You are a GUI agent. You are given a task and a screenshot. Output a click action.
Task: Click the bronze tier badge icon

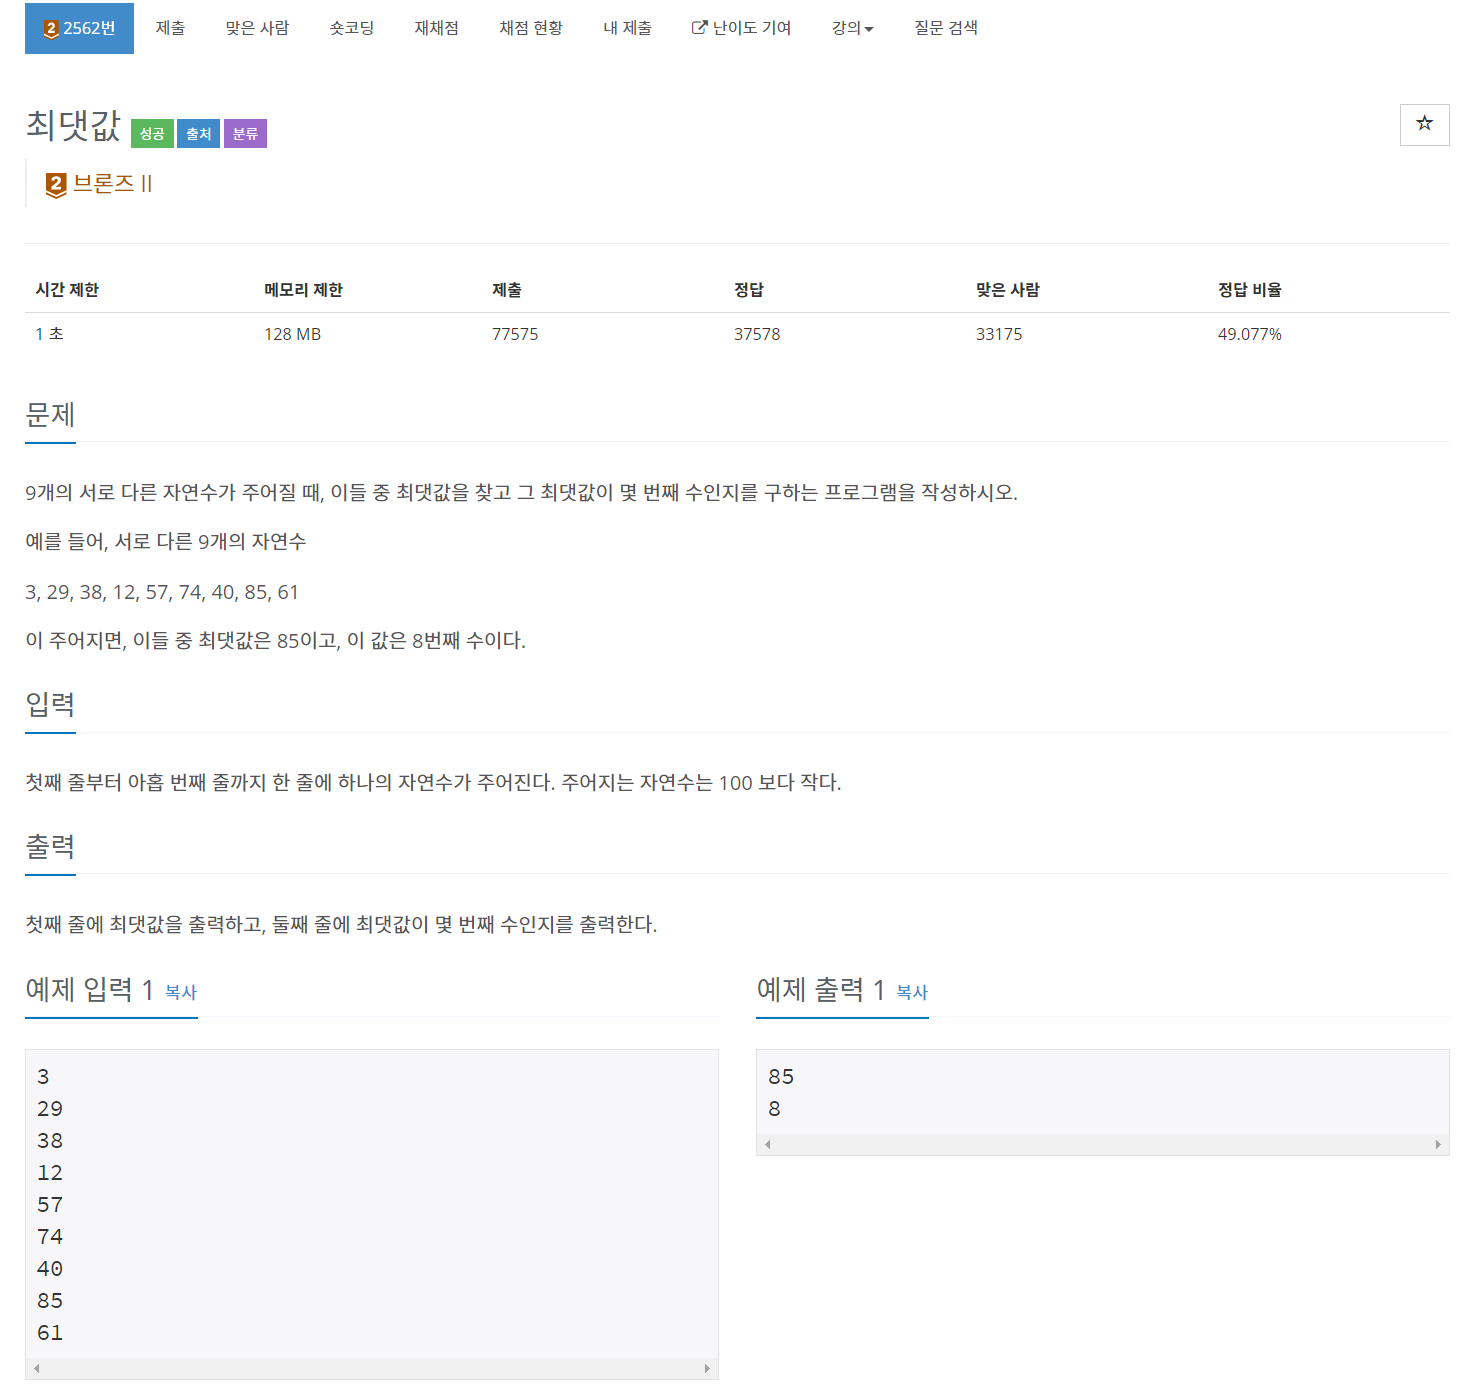point(56,185)
